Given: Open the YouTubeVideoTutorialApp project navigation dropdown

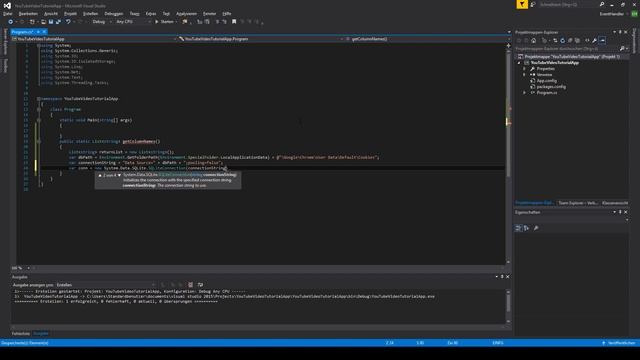Looking at the screenshot, I should pyautogui.click(x=94, y=39).
